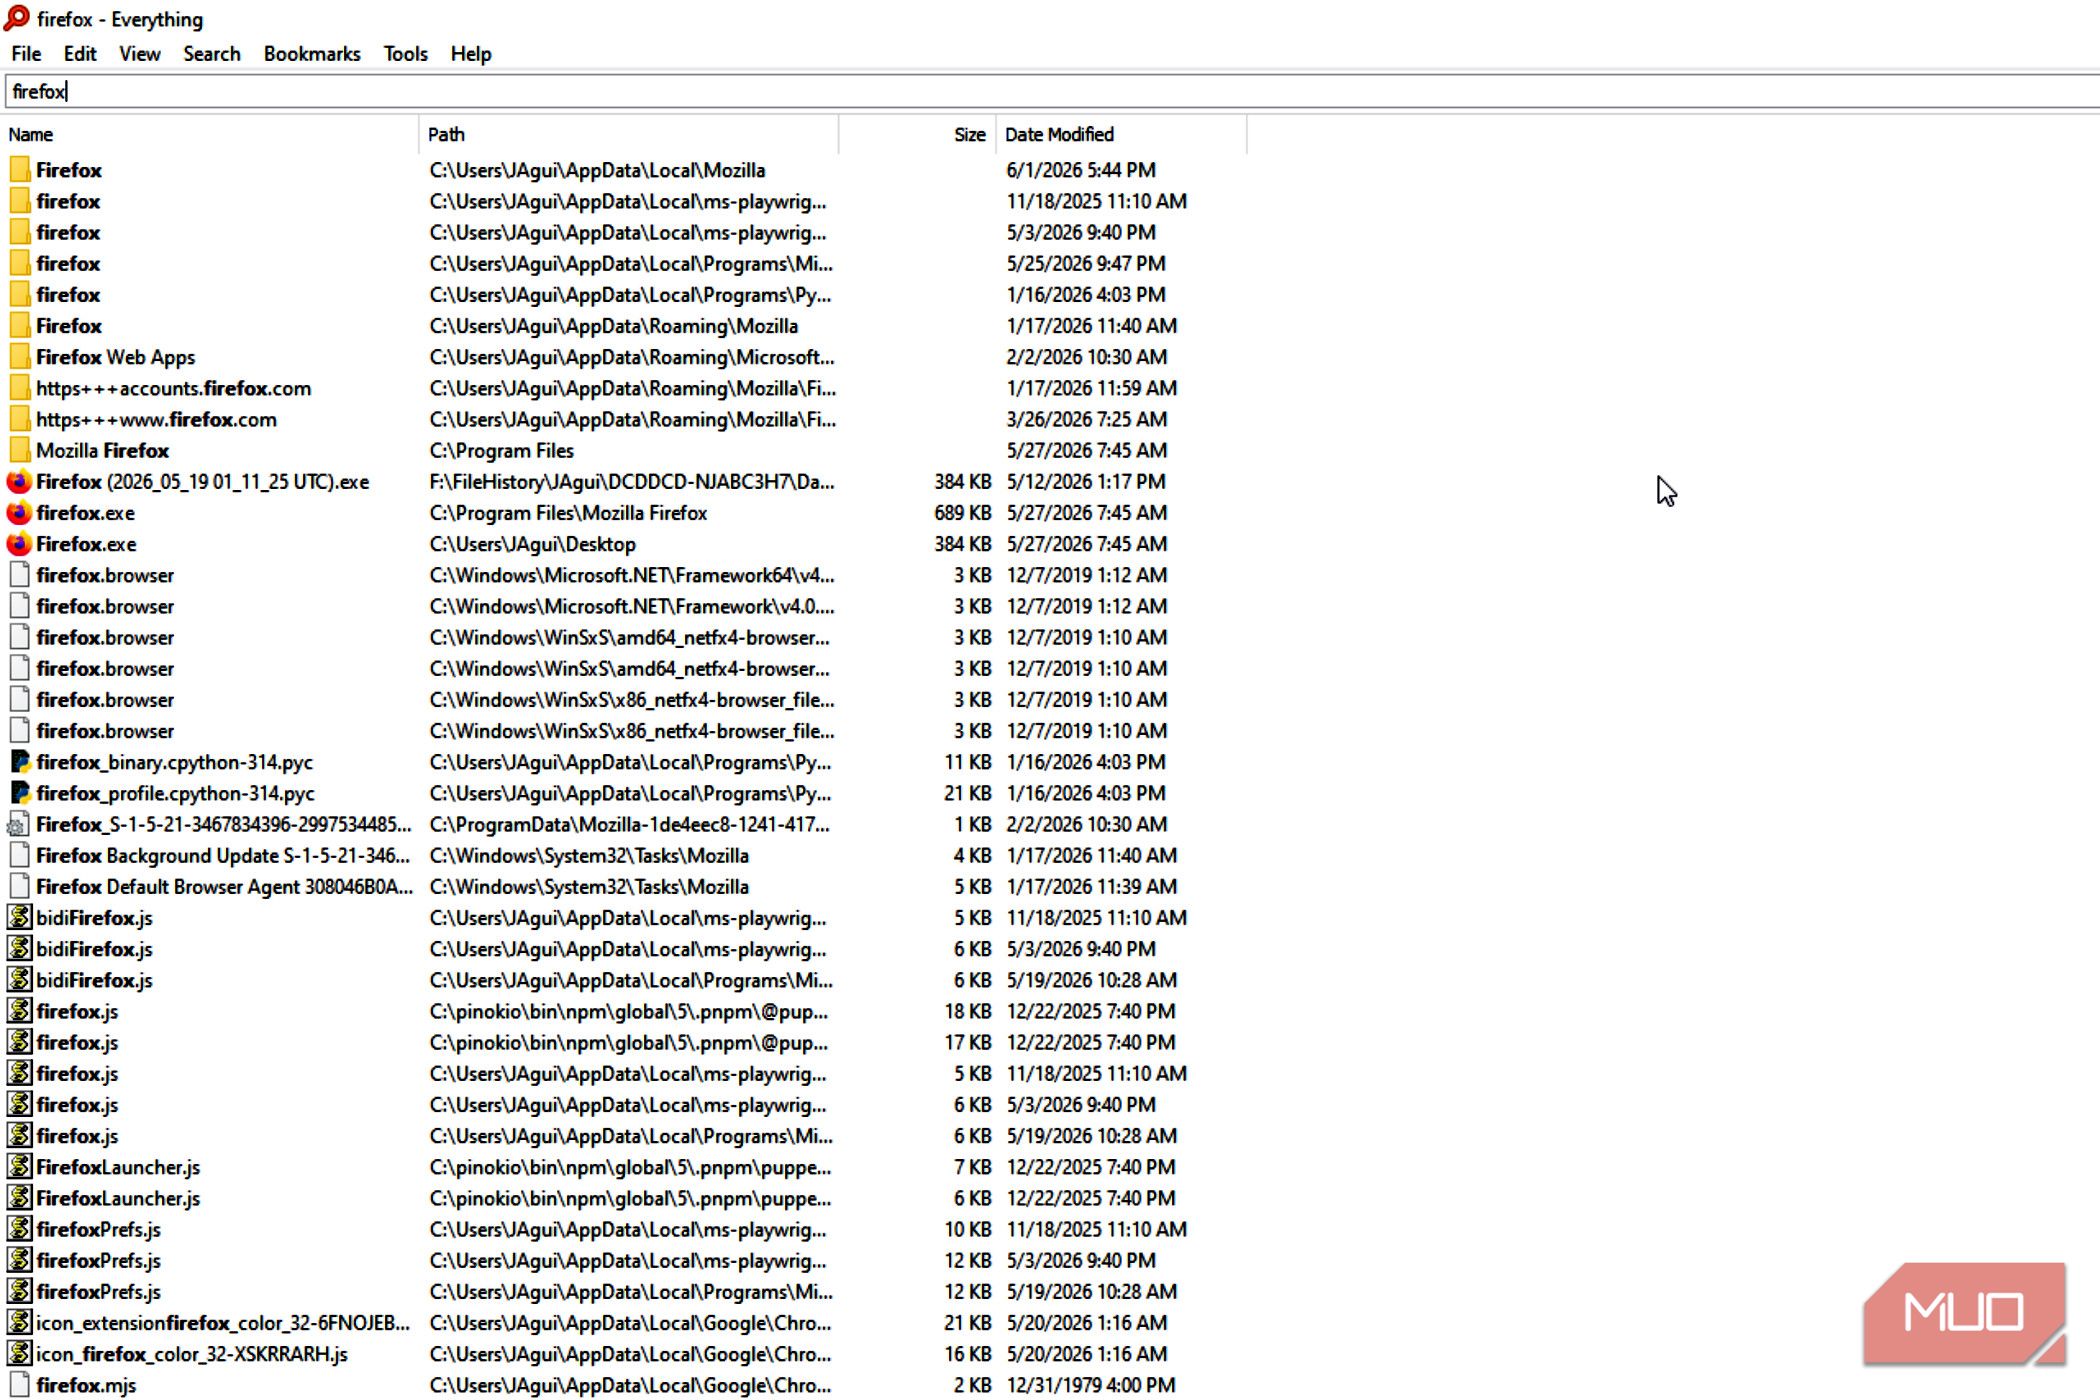
Task: Select folder icon of Firefox in AppData\Roaming\Mozilla
Action: pyautogui.click(x=19, y=326)
